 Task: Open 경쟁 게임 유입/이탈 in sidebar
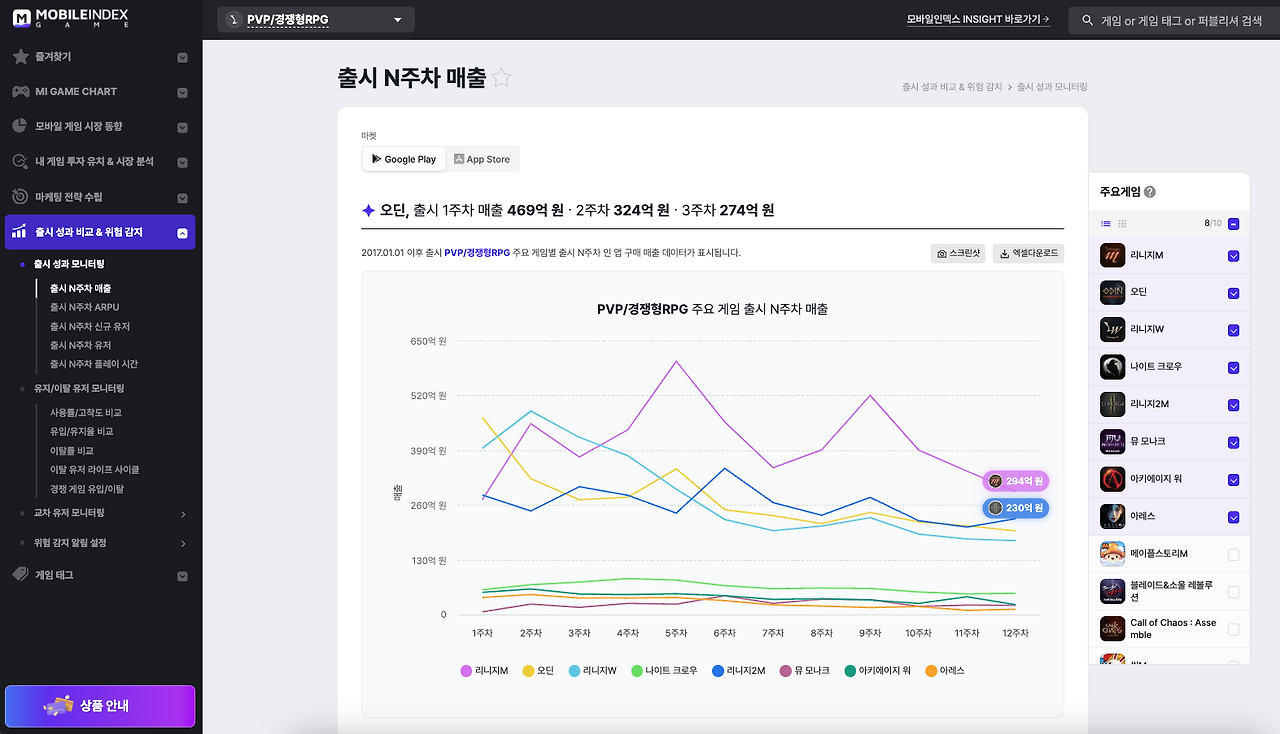(x=87, y=489)
